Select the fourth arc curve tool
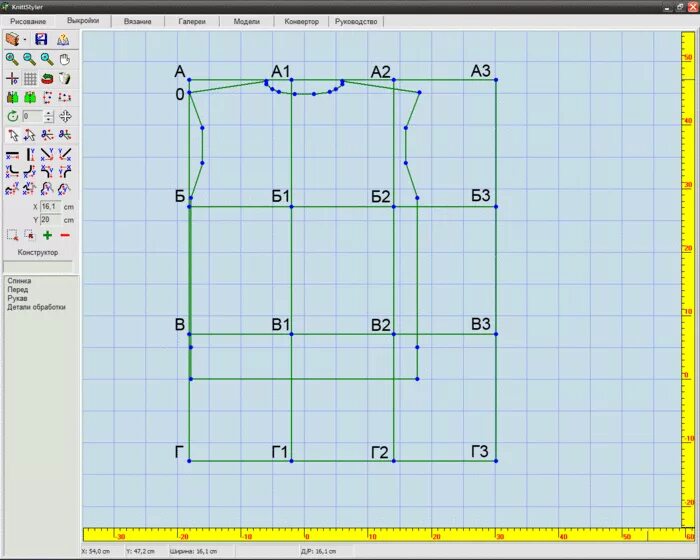700x560 pixels. pyautogui.click(x=65, y=189)
